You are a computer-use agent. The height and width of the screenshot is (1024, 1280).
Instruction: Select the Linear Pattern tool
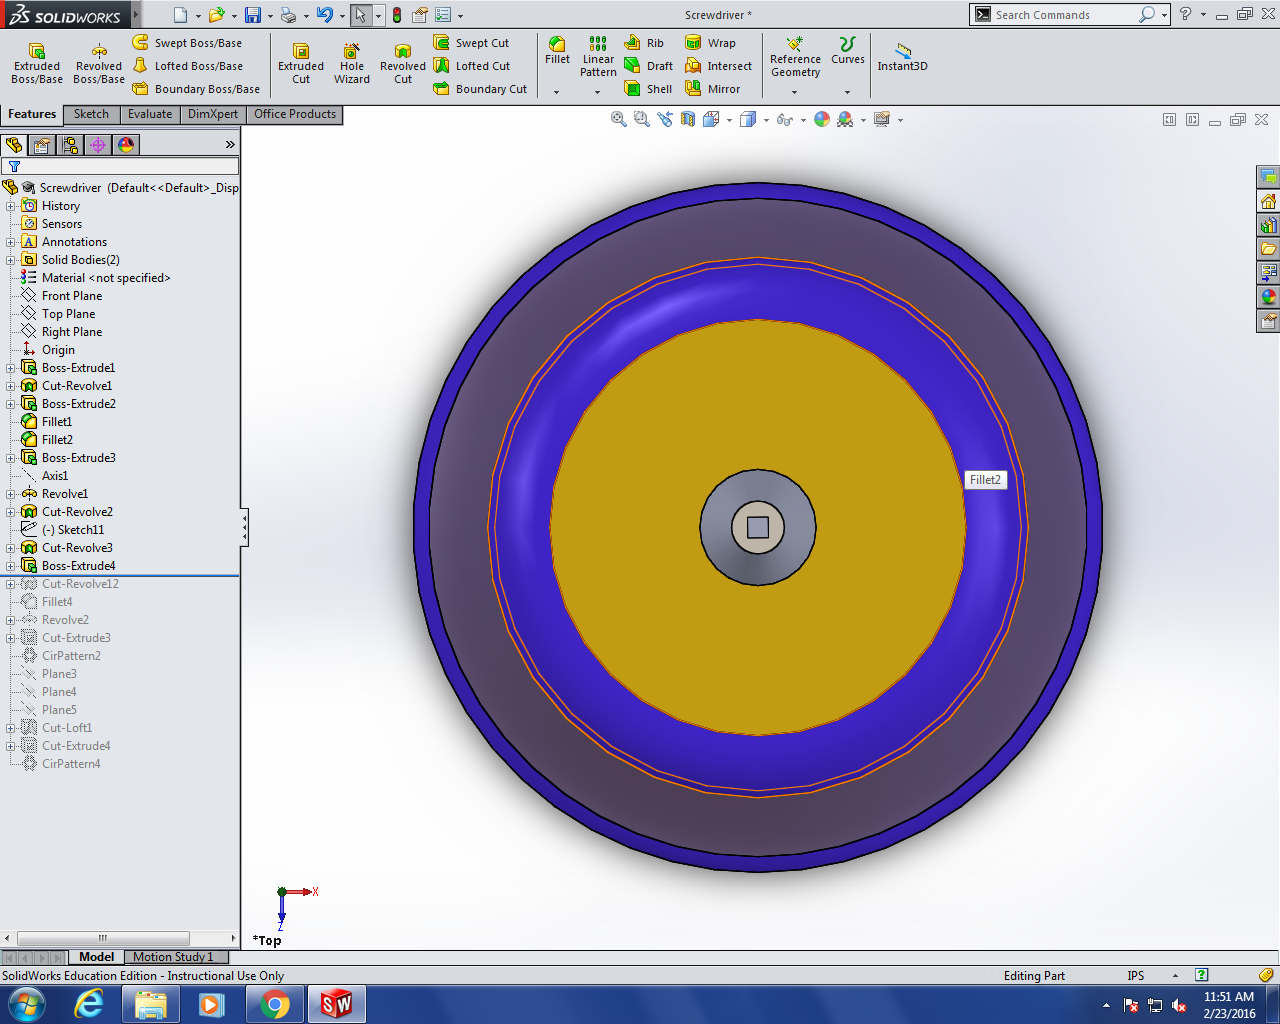598,56
